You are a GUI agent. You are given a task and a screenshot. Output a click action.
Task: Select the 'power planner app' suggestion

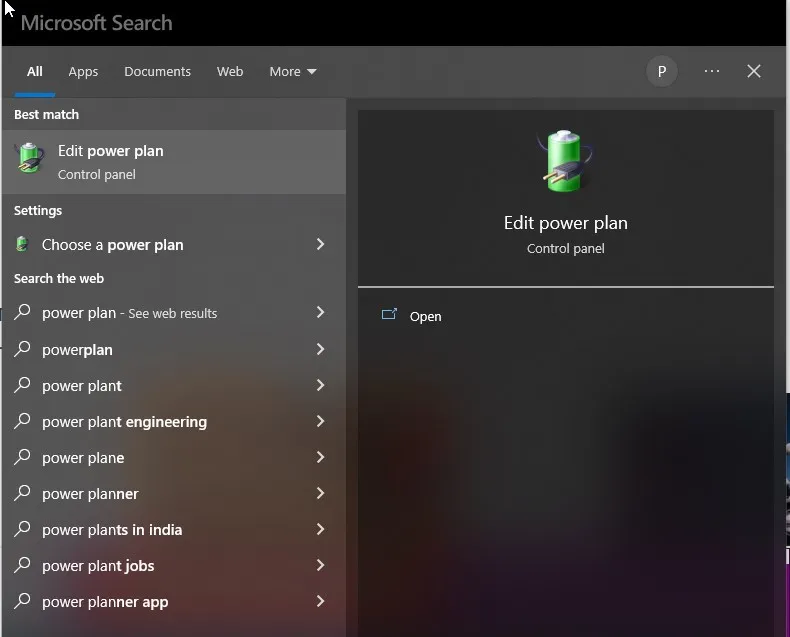tap(174, 602)
